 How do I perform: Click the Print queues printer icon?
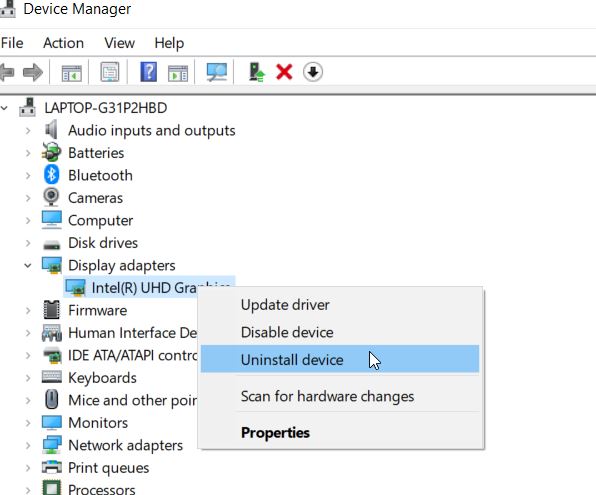52,467
